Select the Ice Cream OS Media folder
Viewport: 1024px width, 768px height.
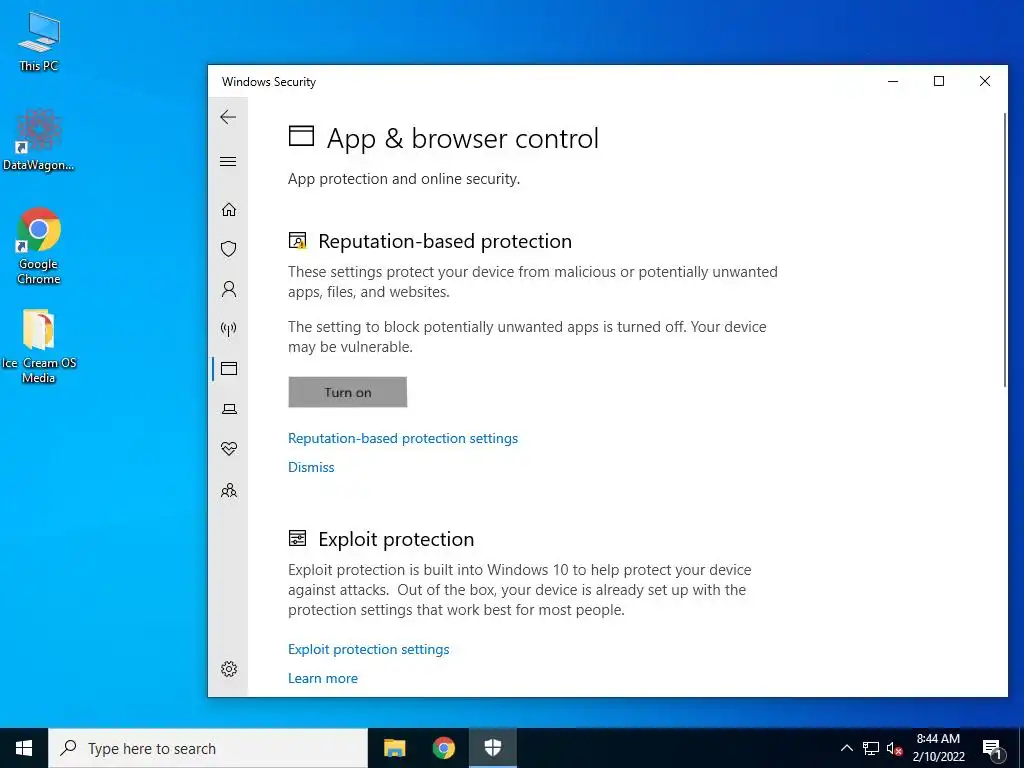tap(39, 346)
